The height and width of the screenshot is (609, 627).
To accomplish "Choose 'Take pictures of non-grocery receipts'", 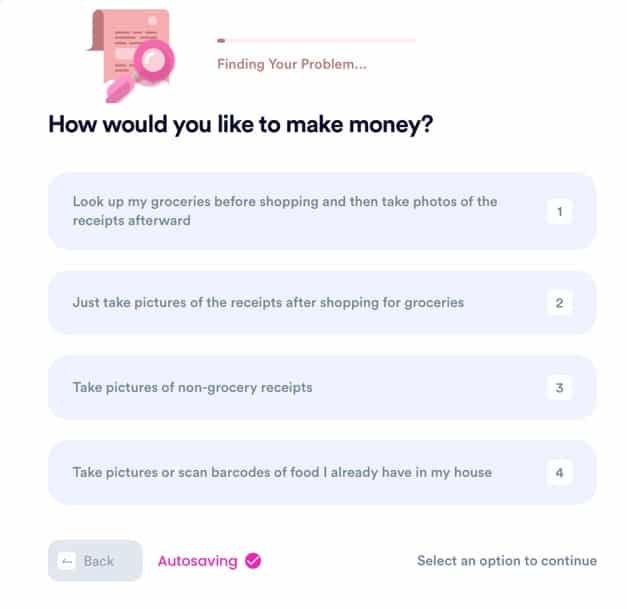I will coord(322,387).
